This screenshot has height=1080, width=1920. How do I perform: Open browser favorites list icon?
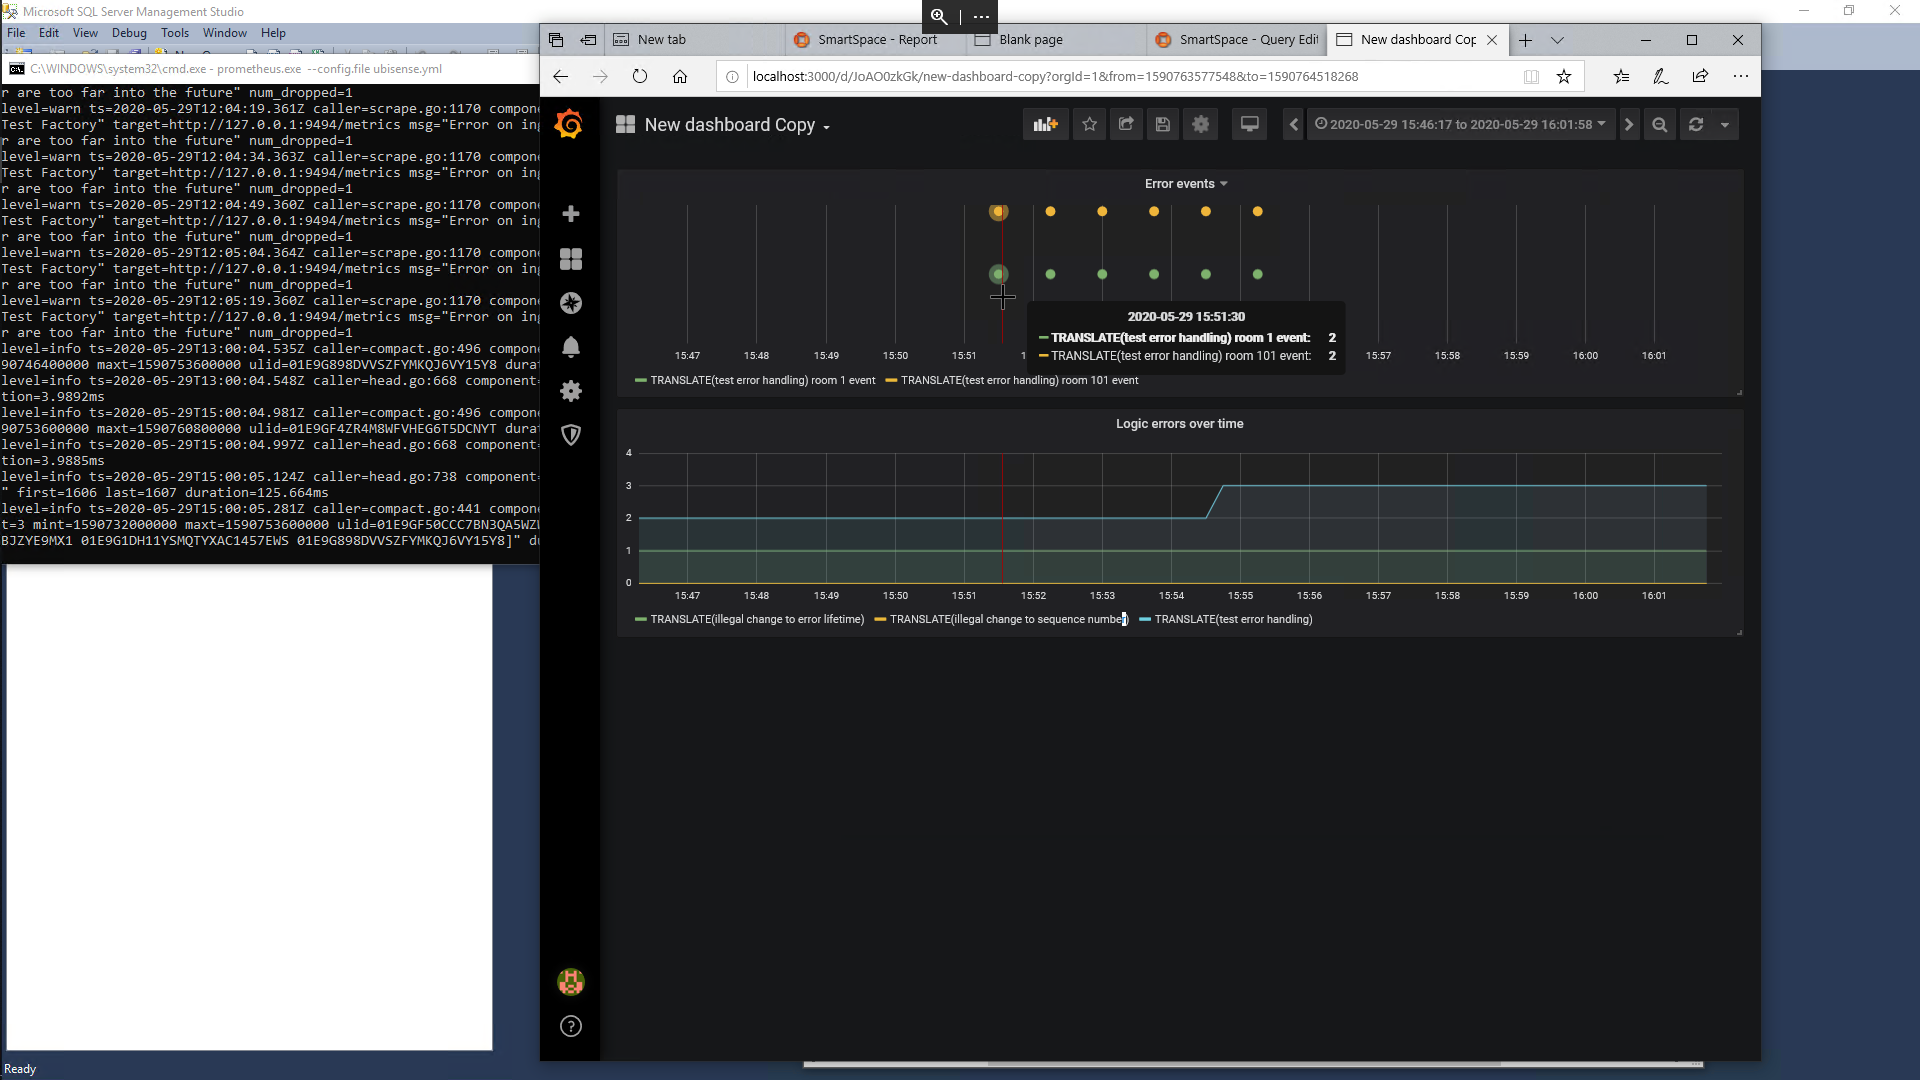[1621, 76]
